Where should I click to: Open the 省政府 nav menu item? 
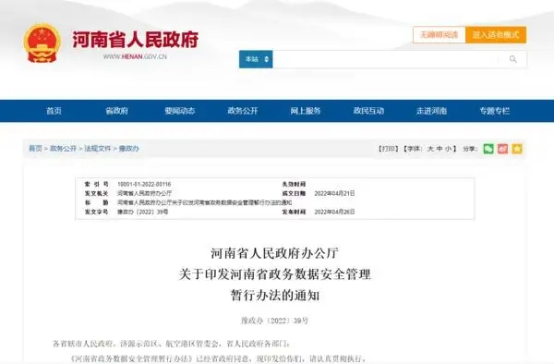[x=117, y=111]
